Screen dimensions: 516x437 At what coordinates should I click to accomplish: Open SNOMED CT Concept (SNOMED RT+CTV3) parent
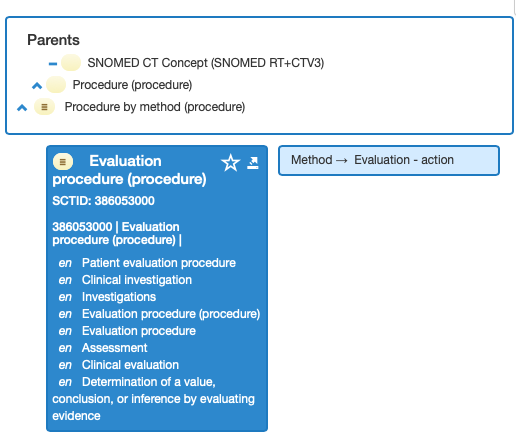tap(206, 63)
